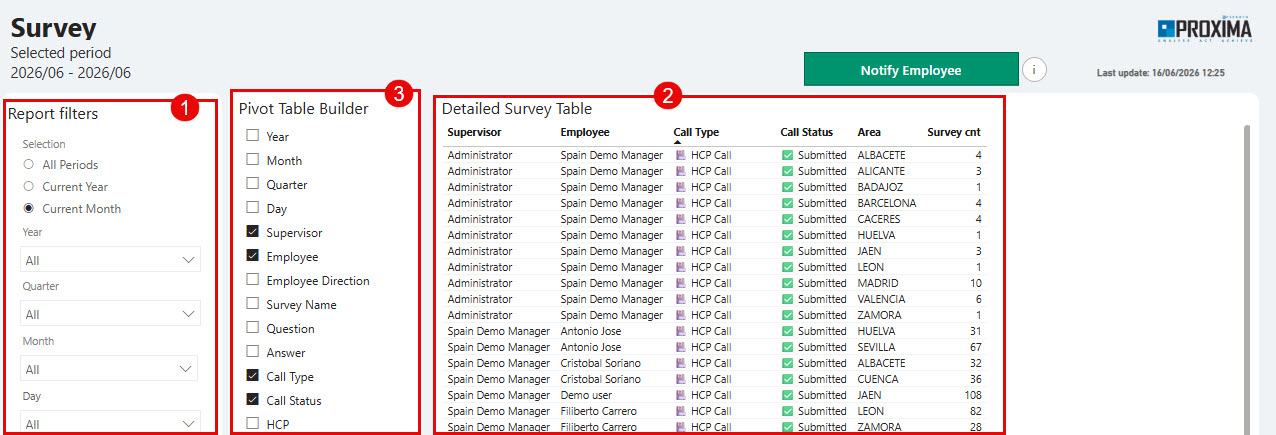Click the info icon next to Notify Employee
The image size is (1276, 435).
(1035, 70)
